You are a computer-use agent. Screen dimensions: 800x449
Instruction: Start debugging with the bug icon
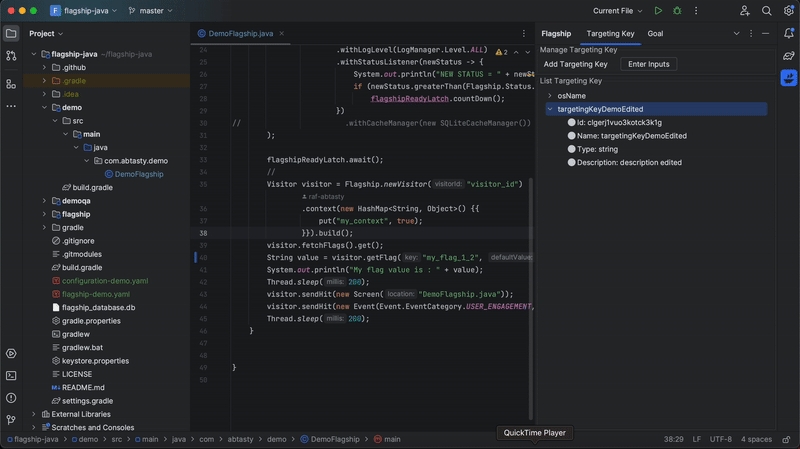(x=677, y=11)
